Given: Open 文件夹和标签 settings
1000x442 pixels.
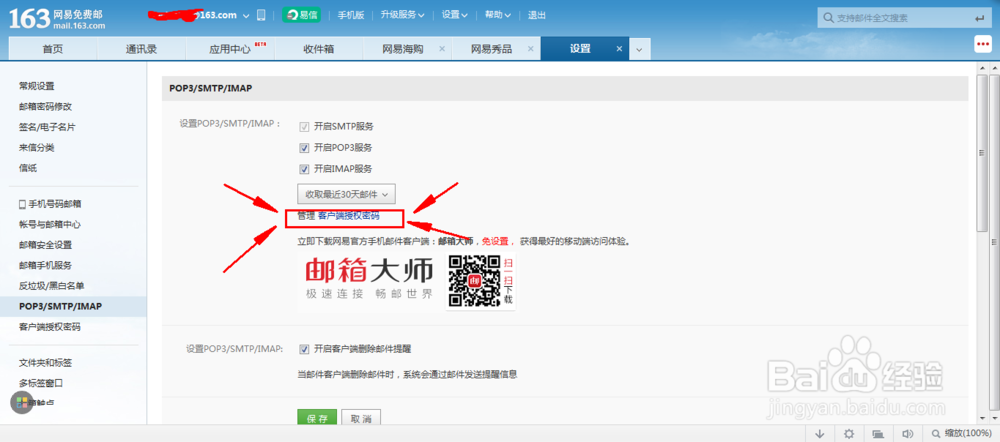Looking at the screenshot, I should click(x=45, y=363).
